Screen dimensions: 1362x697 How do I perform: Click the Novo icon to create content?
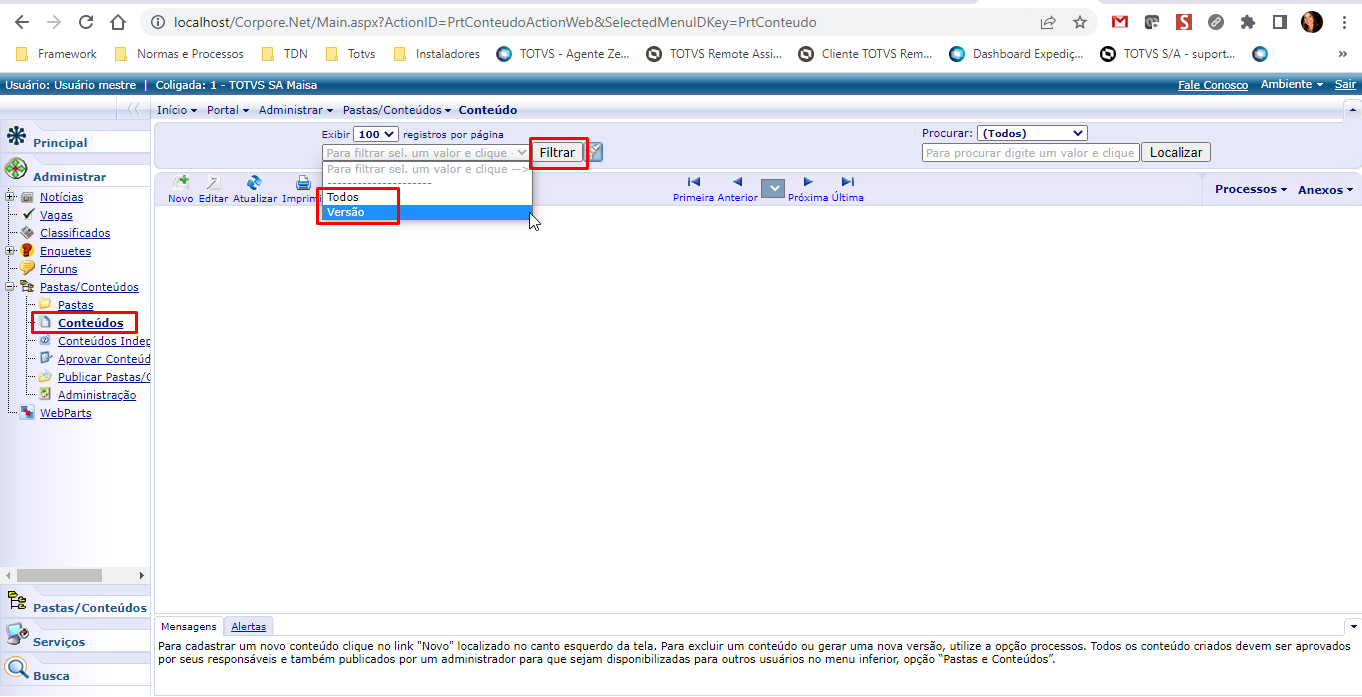(180, 182)
